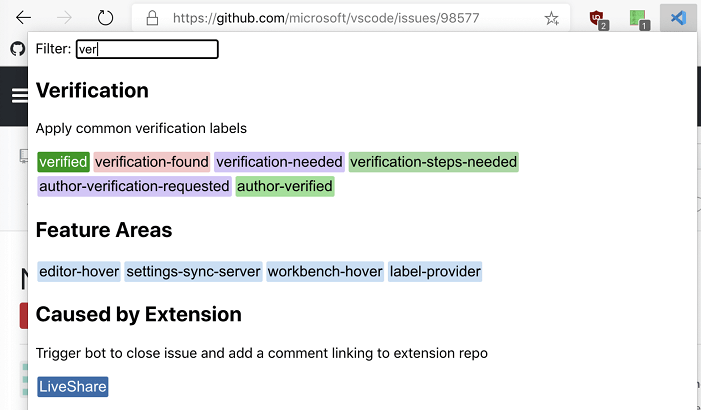
Task: Click the browser back arrow
Action: tap(23, 18)
